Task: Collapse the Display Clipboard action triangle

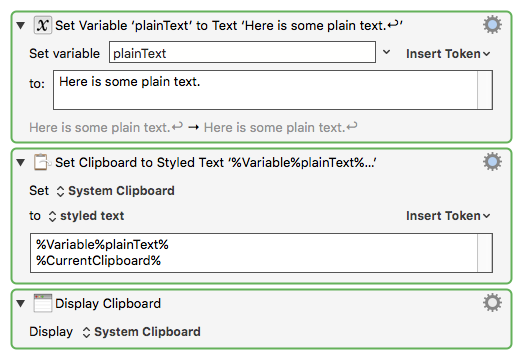Action: [x=21, y=304]
